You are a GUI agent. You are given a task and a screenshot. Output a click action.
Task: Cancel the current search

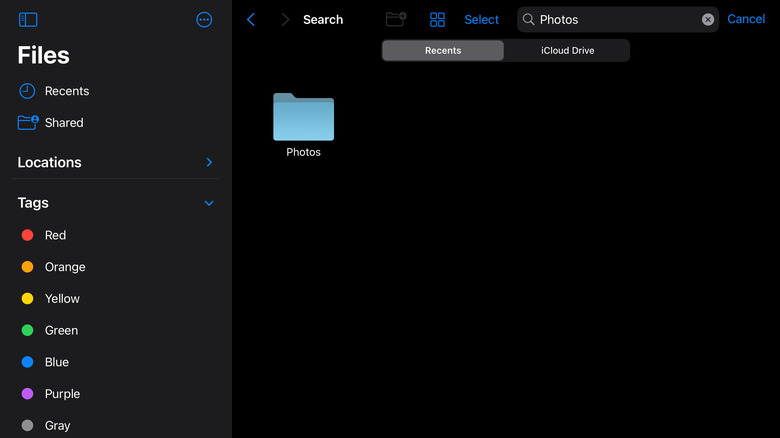[x=746, y=19]
